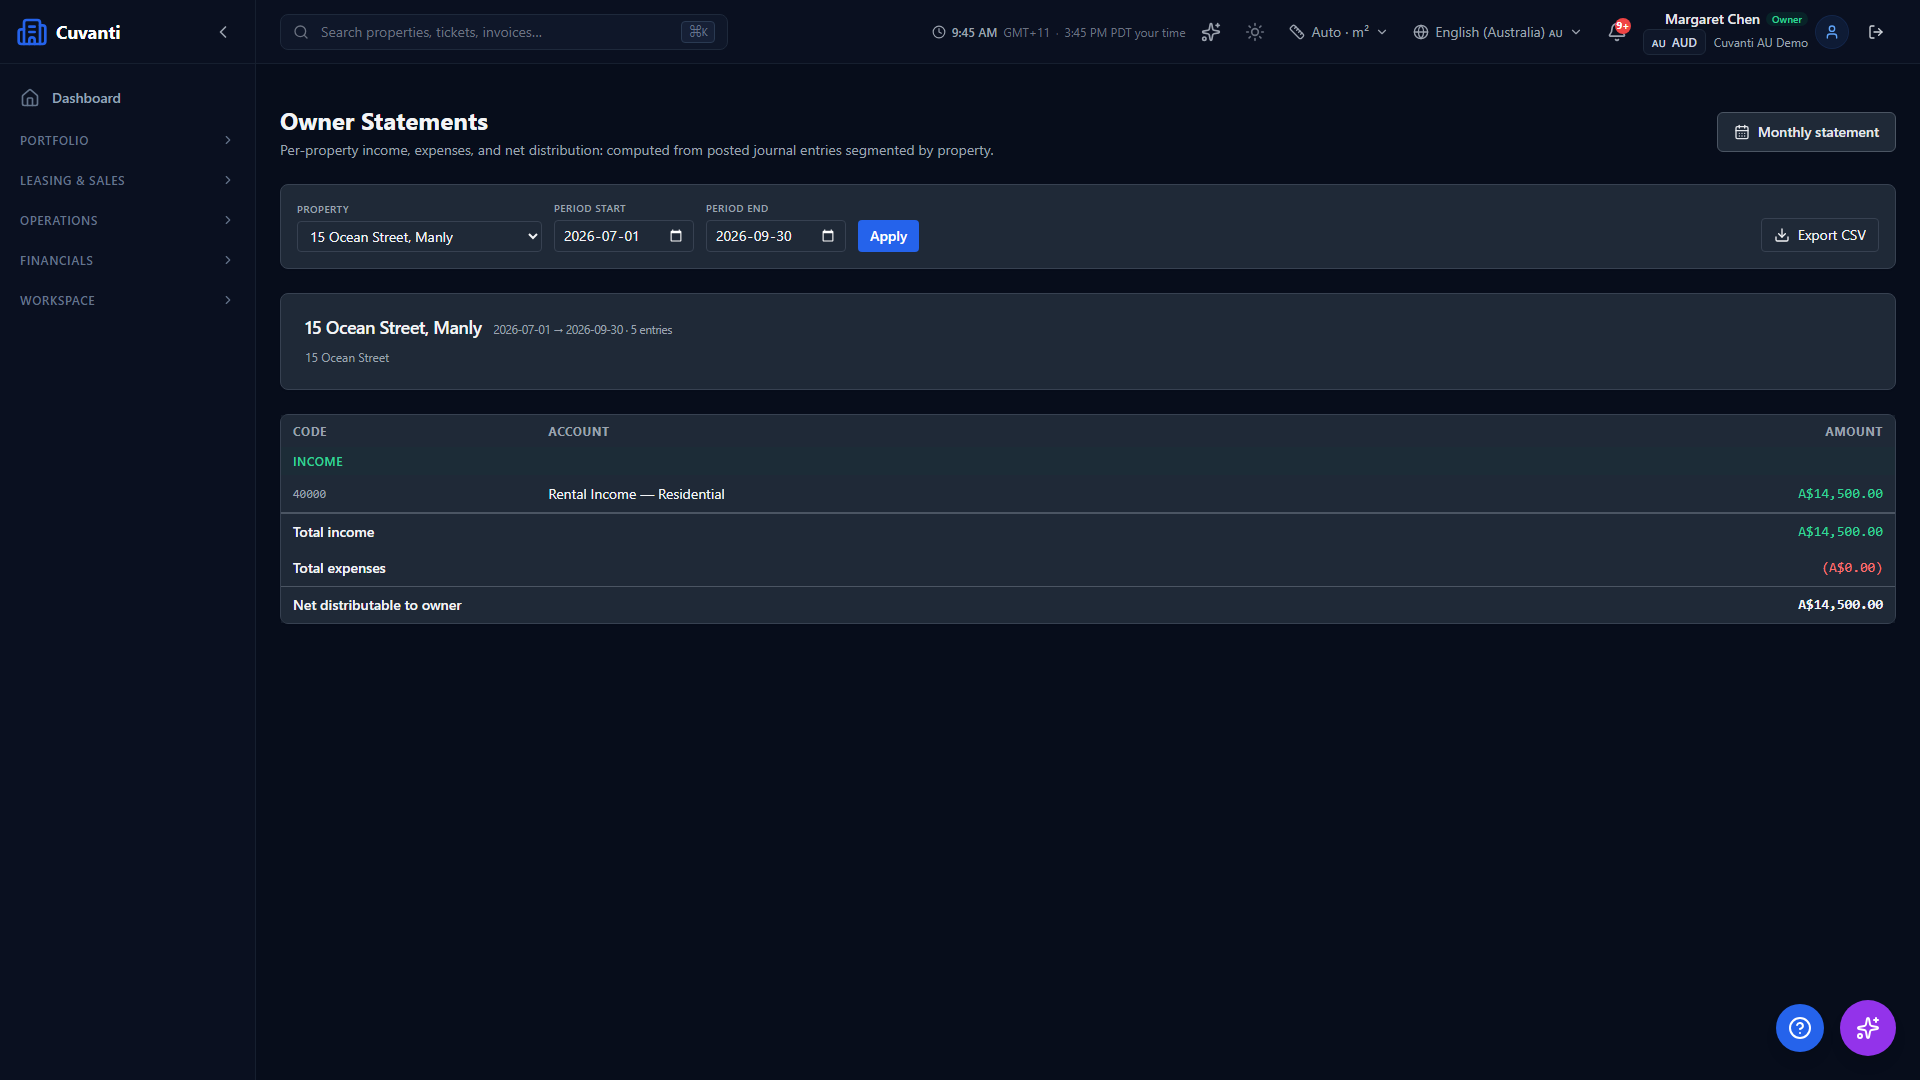Viewport: 1920px width, 1080px height.
Task: Click the Apply button
Action: [888, 236]
